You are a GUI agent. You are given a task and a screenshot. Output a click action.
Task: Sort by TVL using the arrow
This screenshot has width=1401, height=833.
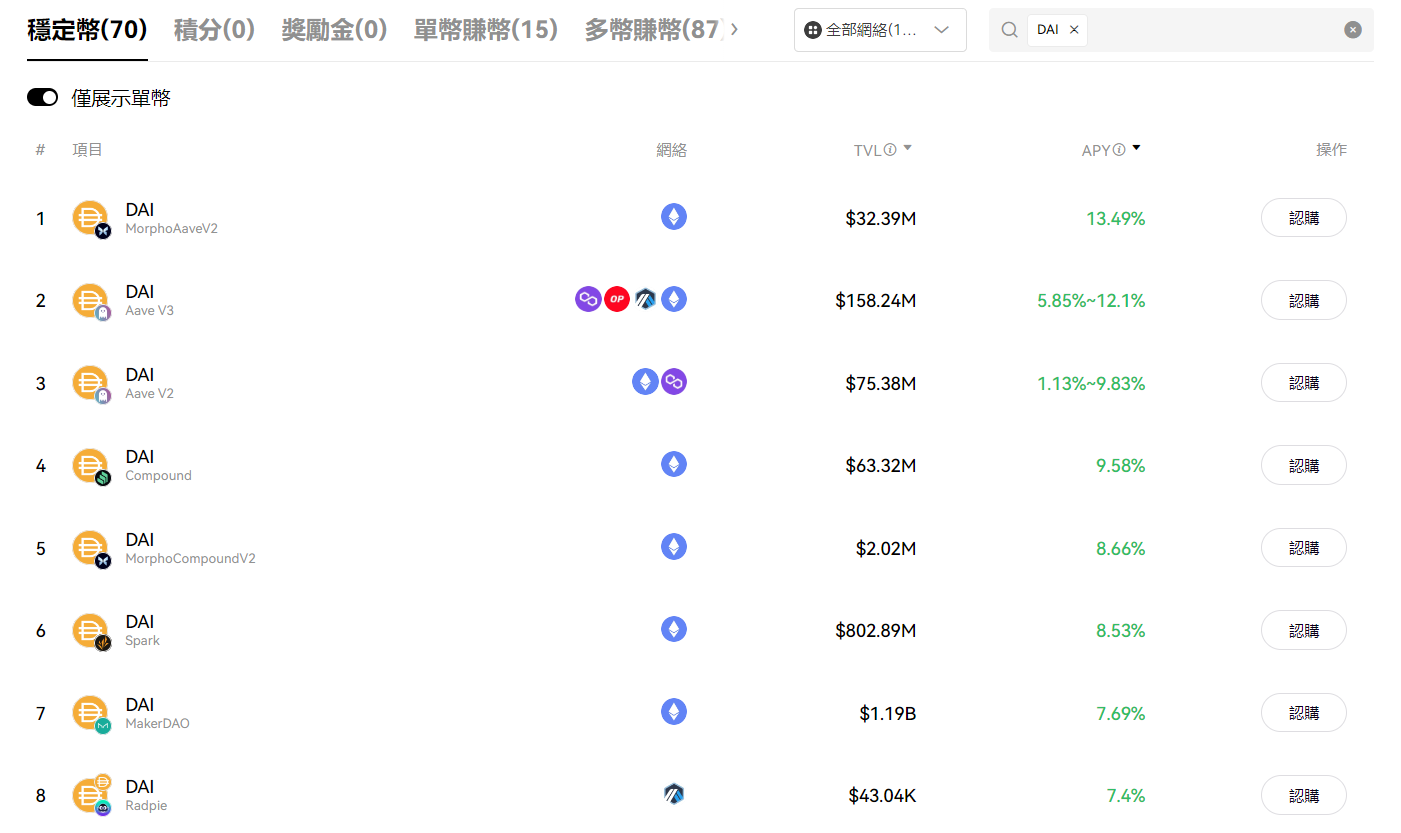pyautogui.click(x=907, y=148)
